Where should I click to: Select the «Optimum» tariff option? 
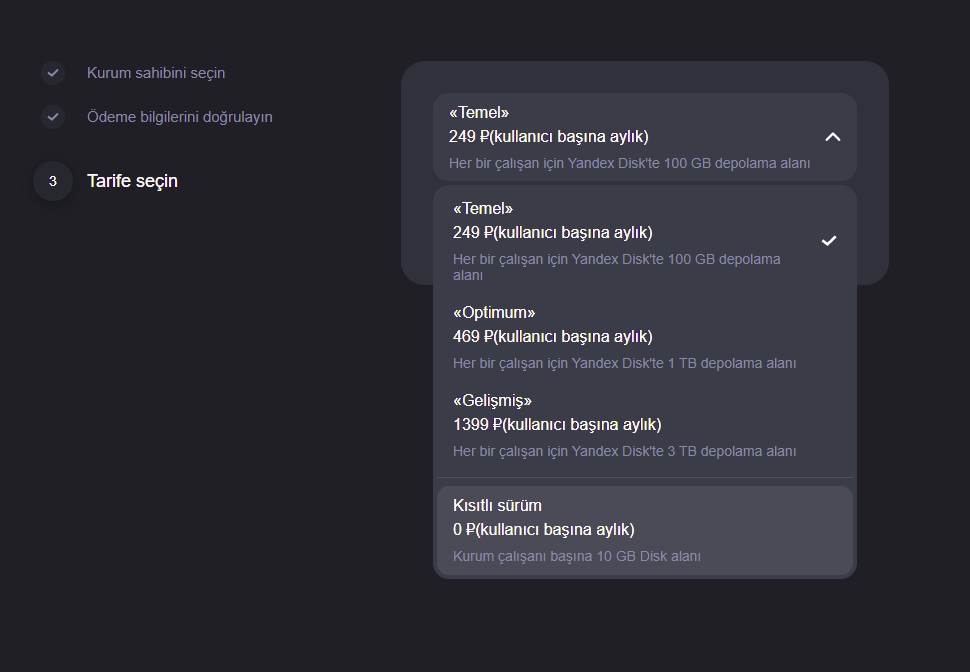click(x=645, y=337)
